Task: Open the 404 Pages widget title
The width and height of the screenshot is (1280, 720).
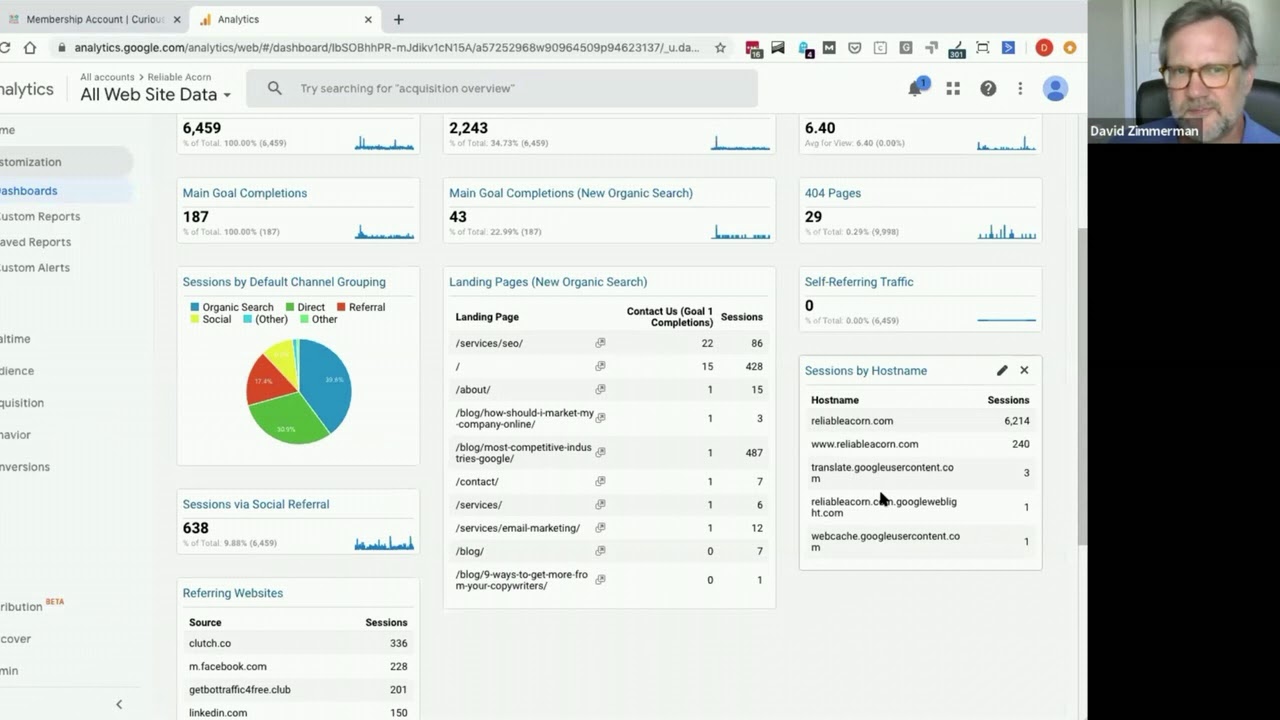Action: point(832,193)
